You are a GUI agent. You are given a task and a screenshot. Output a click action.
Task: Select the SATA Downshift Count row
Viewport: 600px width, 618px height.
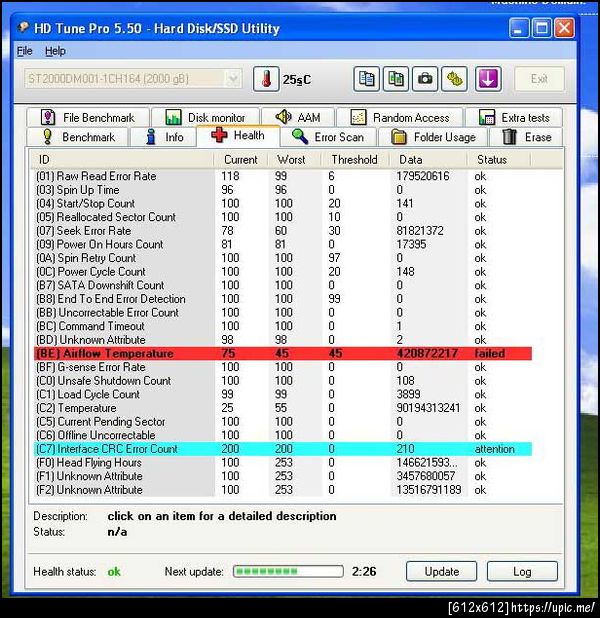[x=283, y=285]
